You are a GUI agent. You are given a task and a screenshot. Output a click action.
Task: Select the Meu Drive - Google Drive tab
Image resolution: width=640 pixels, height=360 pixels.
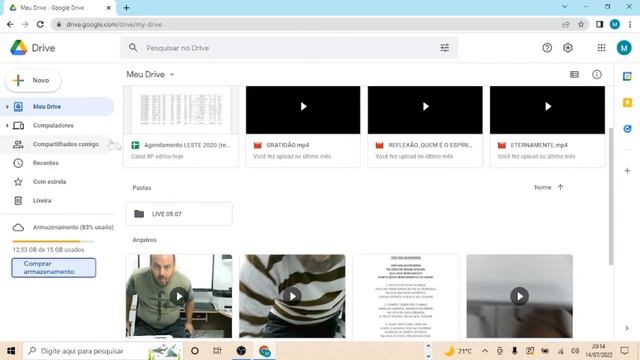point(60,8)
